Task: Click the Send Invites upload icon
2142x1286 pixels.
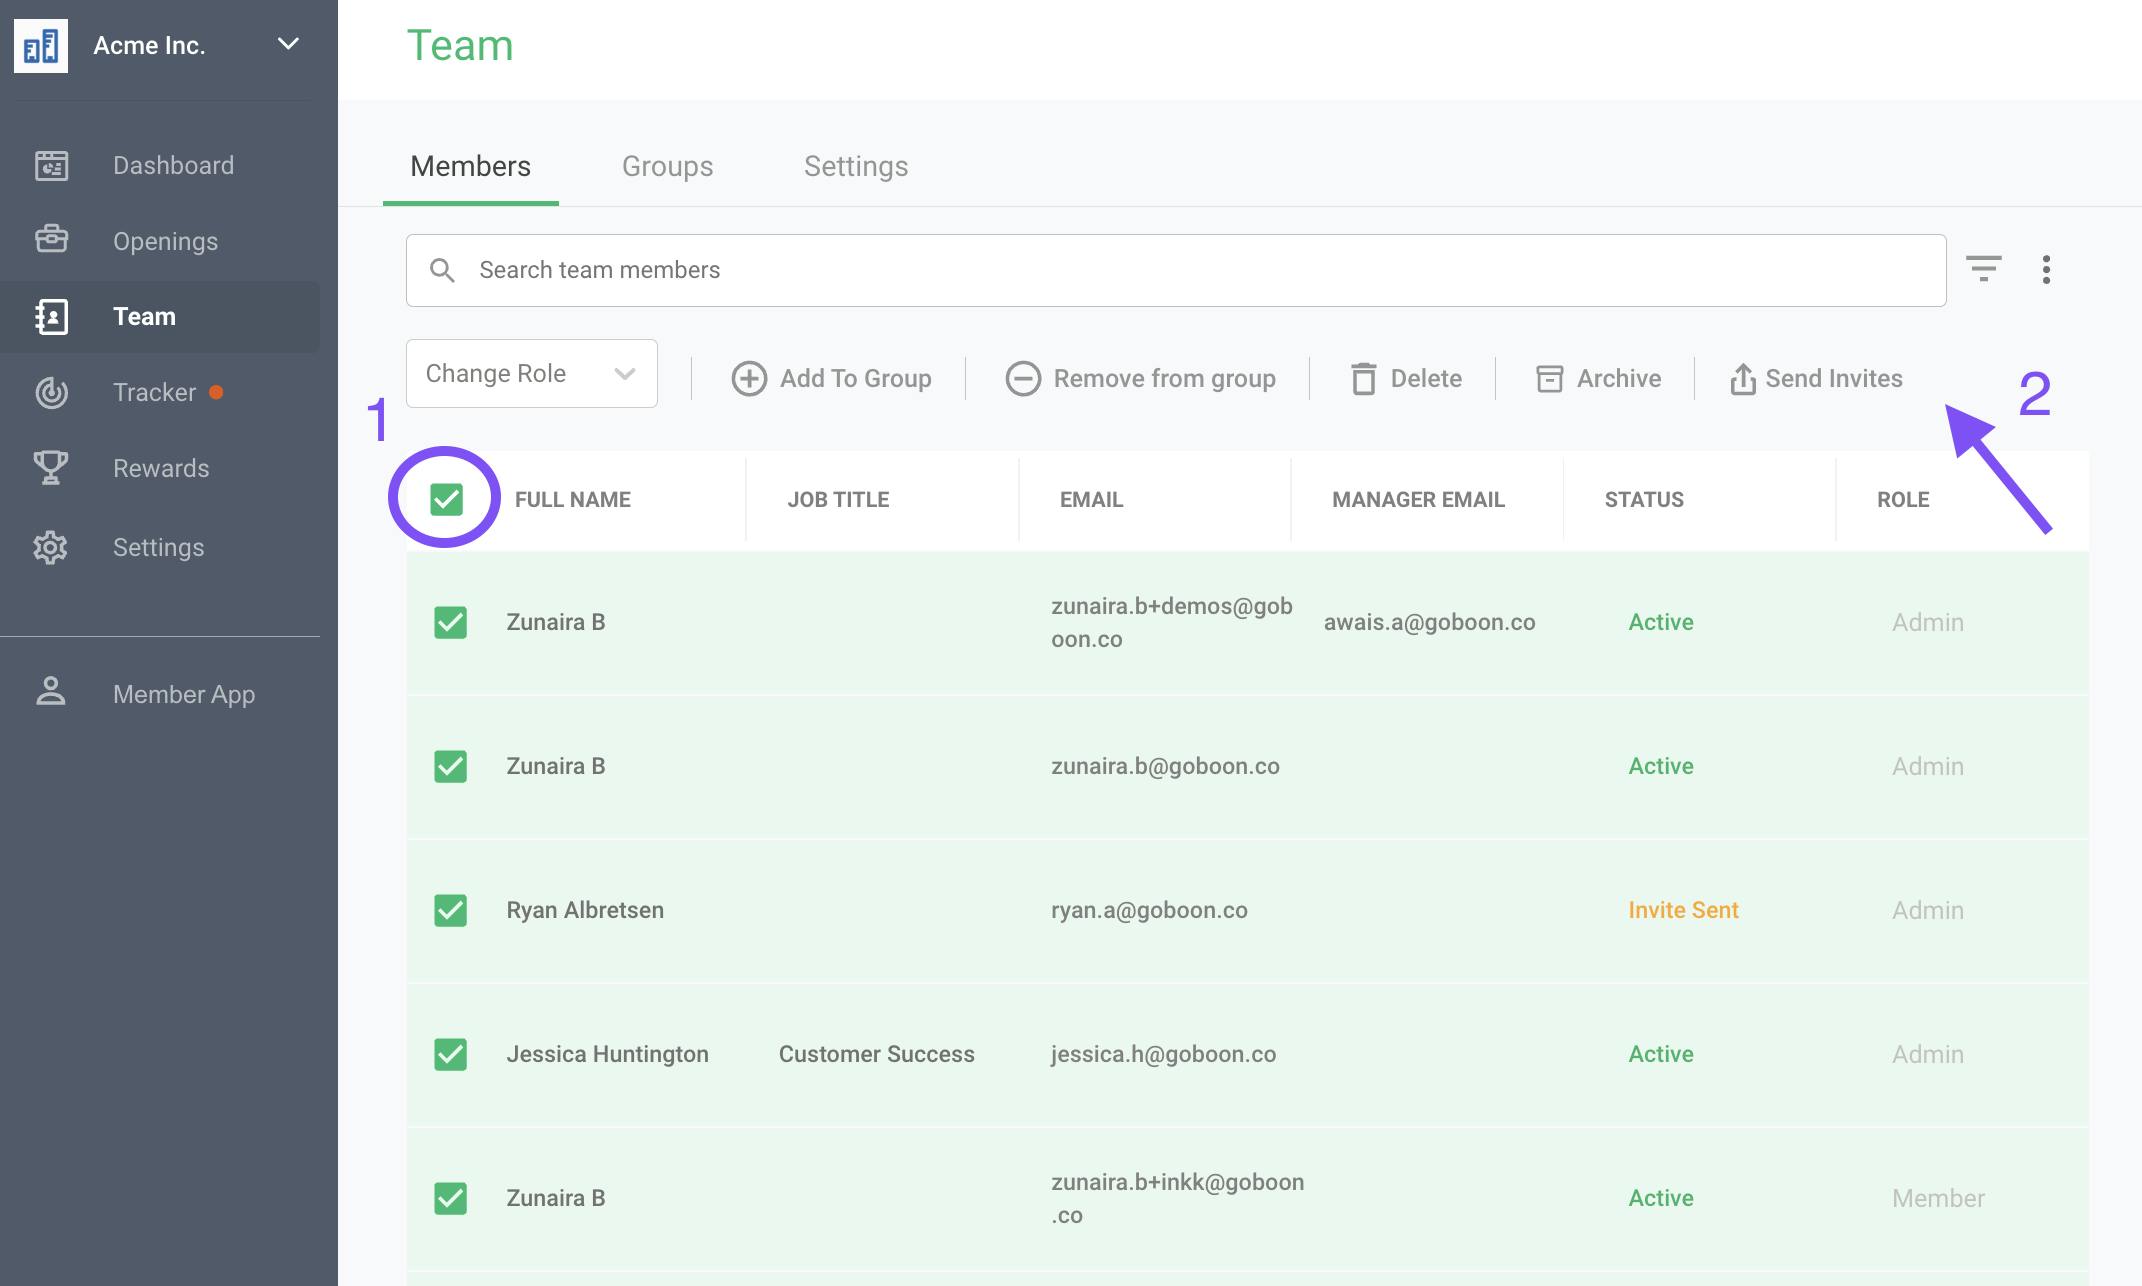Action: (x=1743, y=379)
